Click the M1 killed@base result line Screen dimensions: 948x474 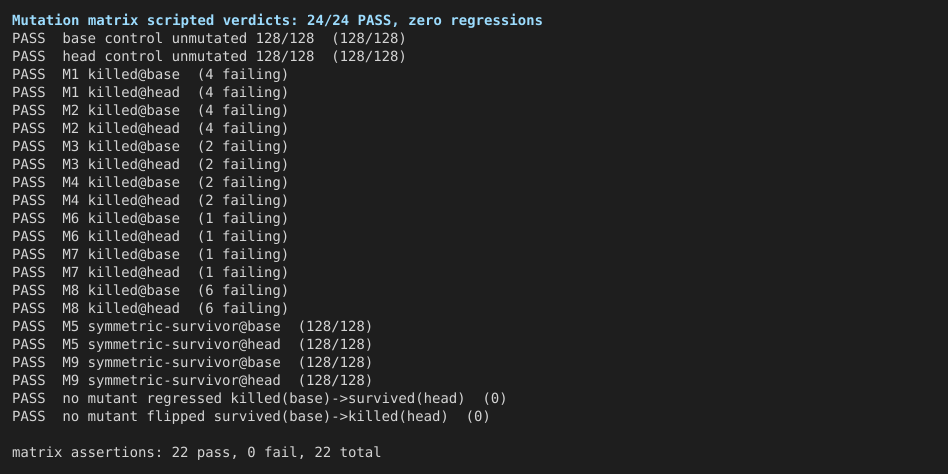pos(150,75)
